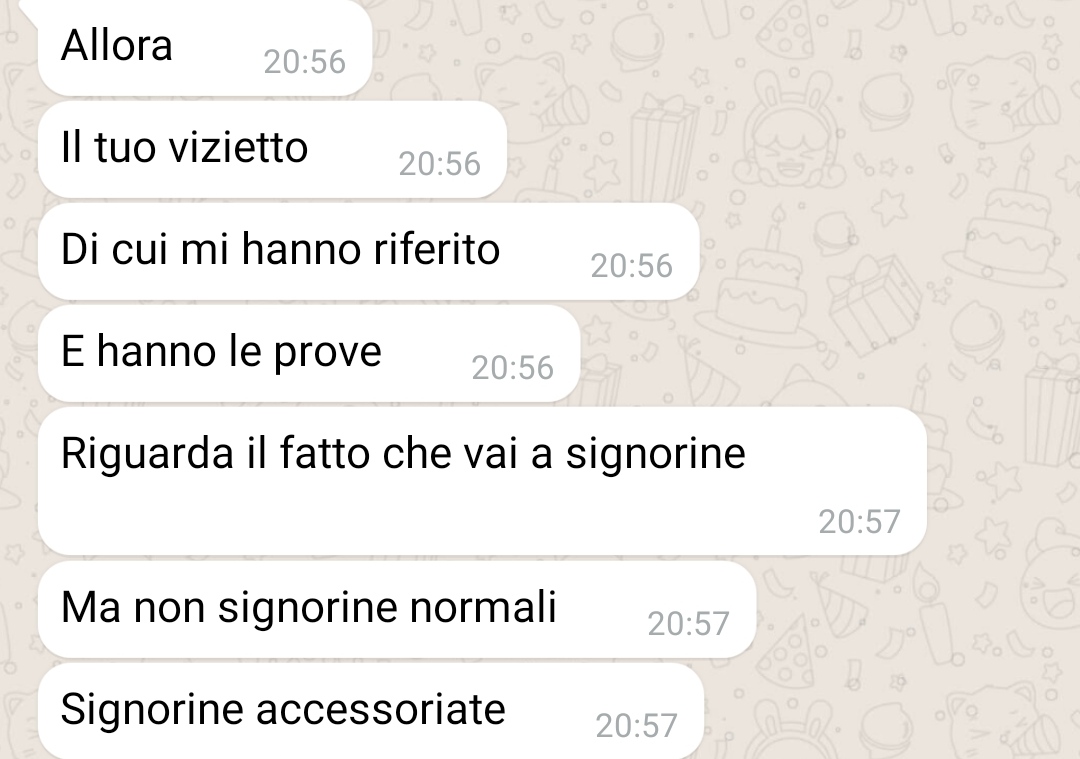Click the word 'vizietto' in the second message
Screen dimensions: 1080x759
tap(238, 147)
